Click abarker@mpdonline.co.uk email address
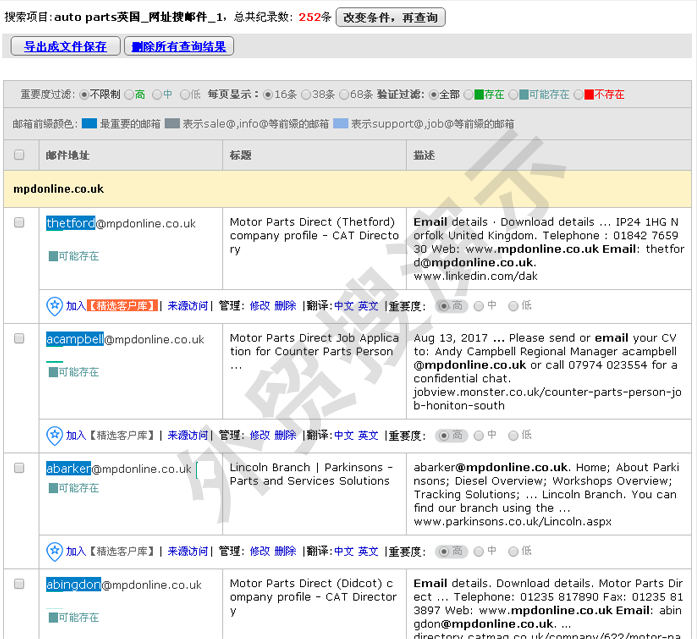This screenshot has height=639, width=697. pos(119,469)
